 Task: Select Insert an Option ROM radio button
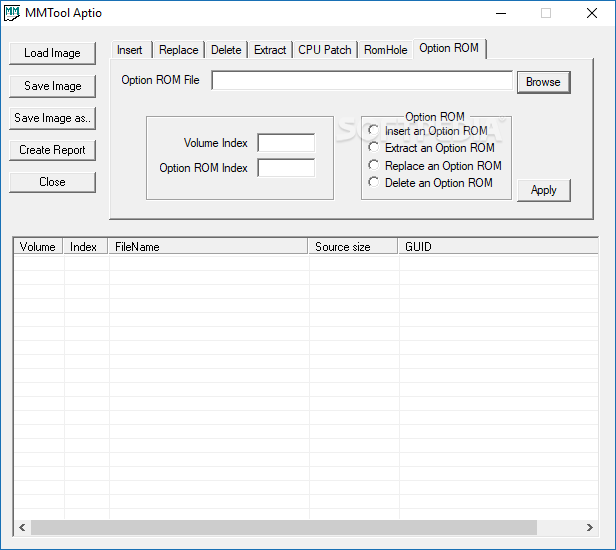(428, 131)
